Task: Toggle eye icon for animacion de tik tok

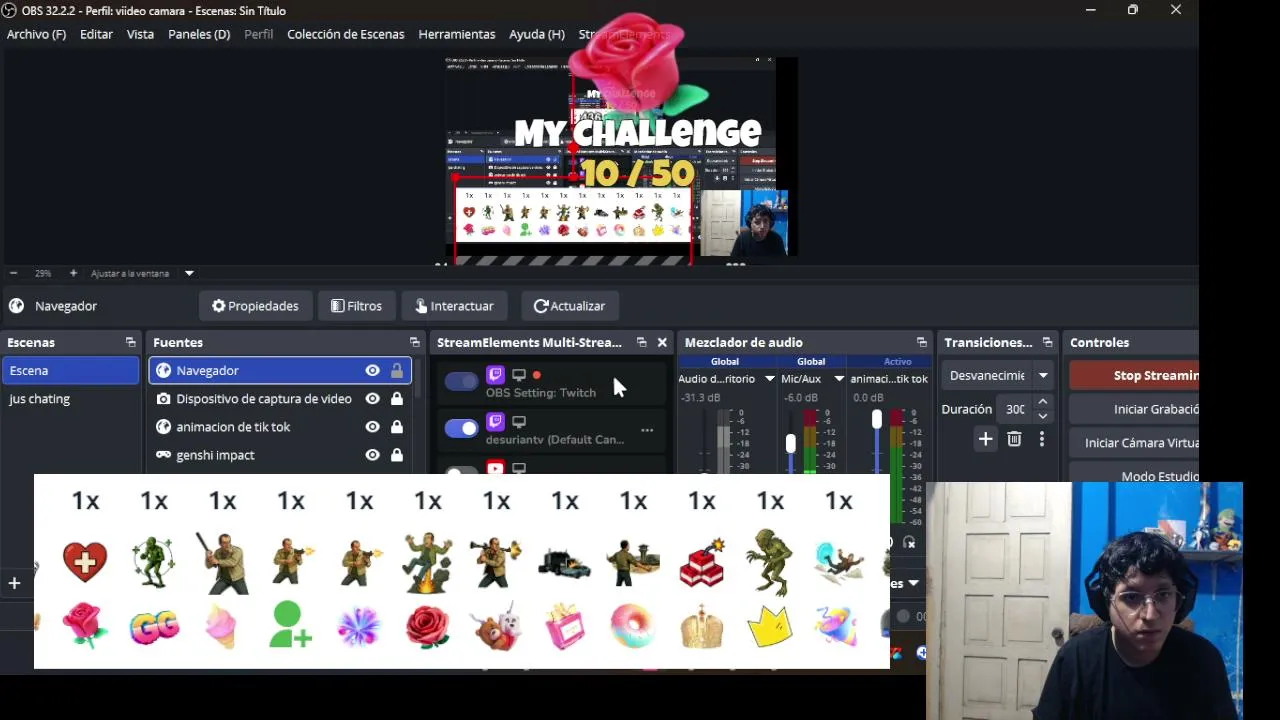Action: pos(372,427)
